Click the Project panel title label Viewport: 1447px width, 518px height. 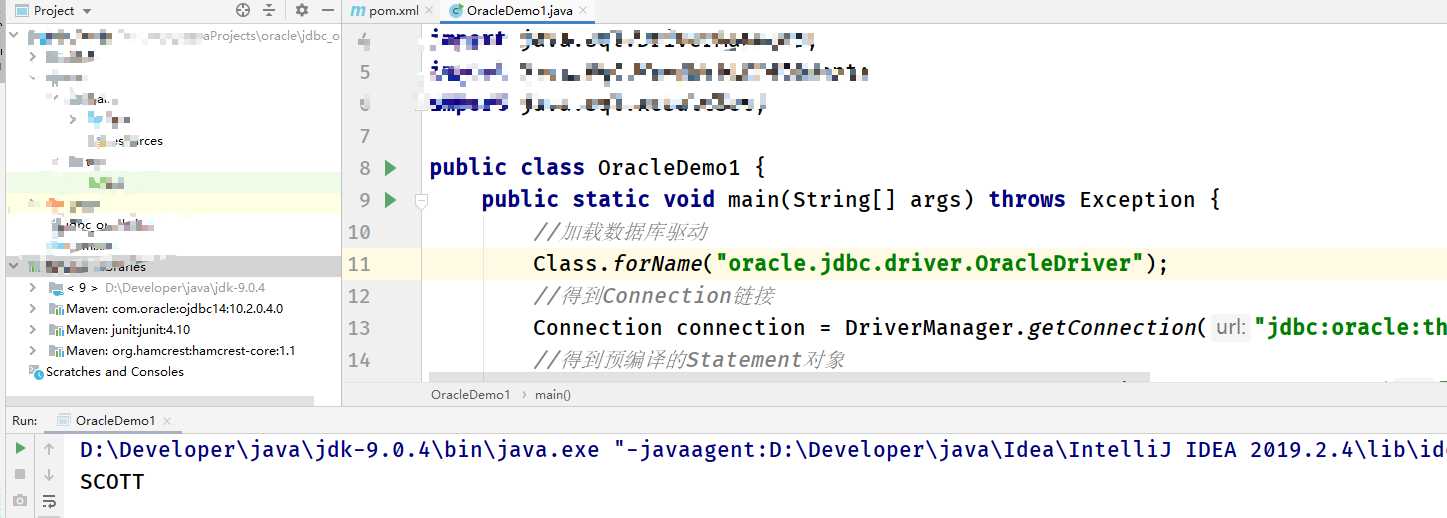click(x=54, y=11)
